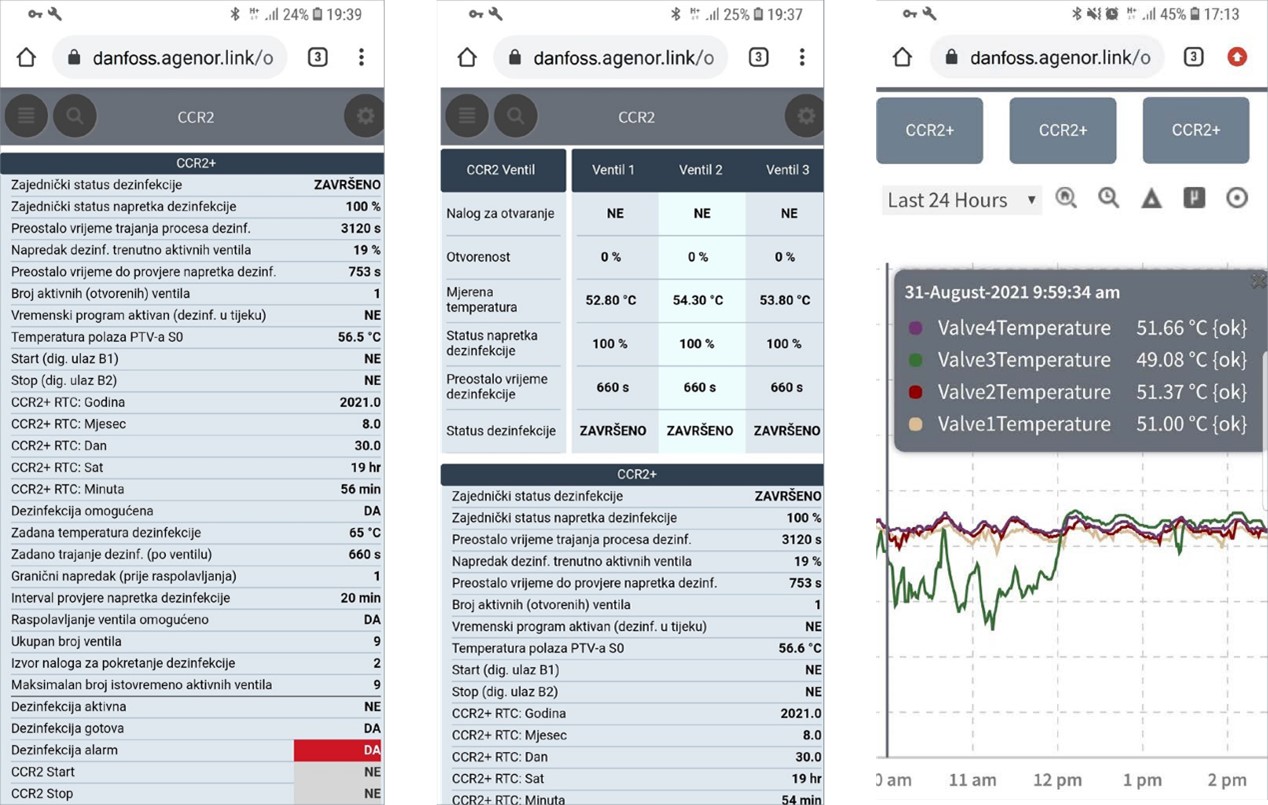
Task: Tap lock icon in right browser address bar
Action: click(x=951, y=57)
